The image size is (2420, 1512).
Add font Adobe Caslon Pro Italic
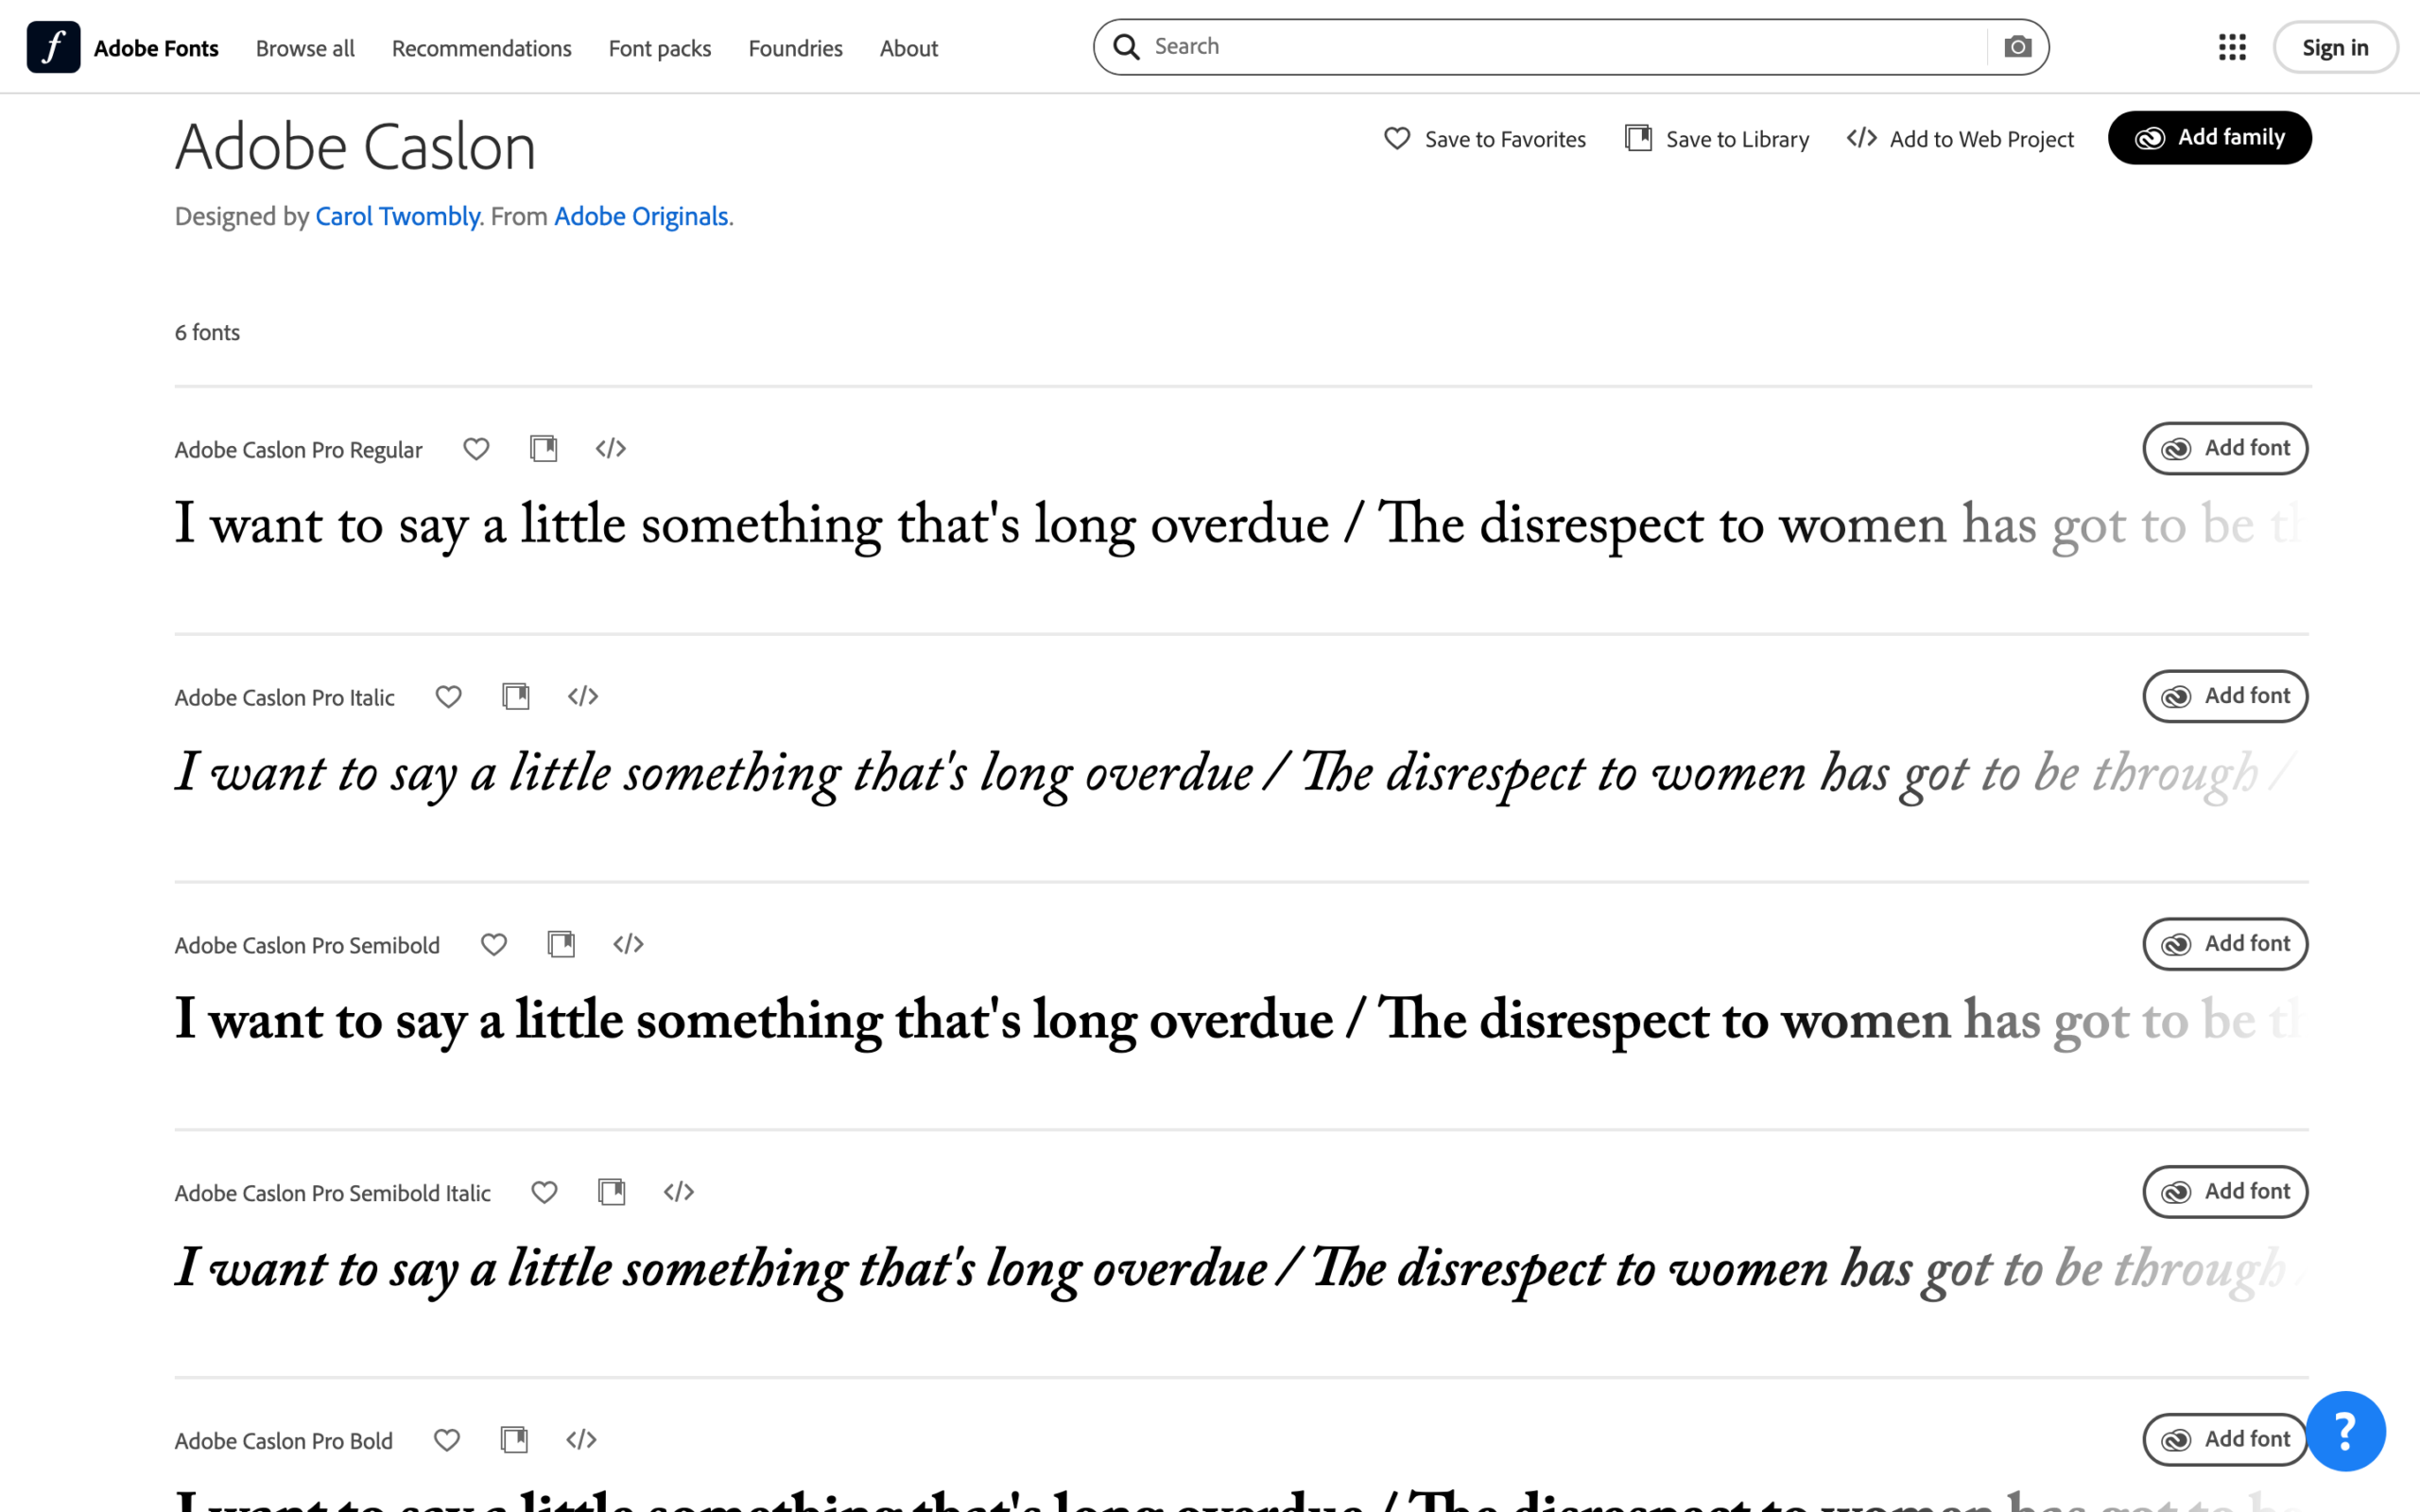click(x=2225, y=696)
